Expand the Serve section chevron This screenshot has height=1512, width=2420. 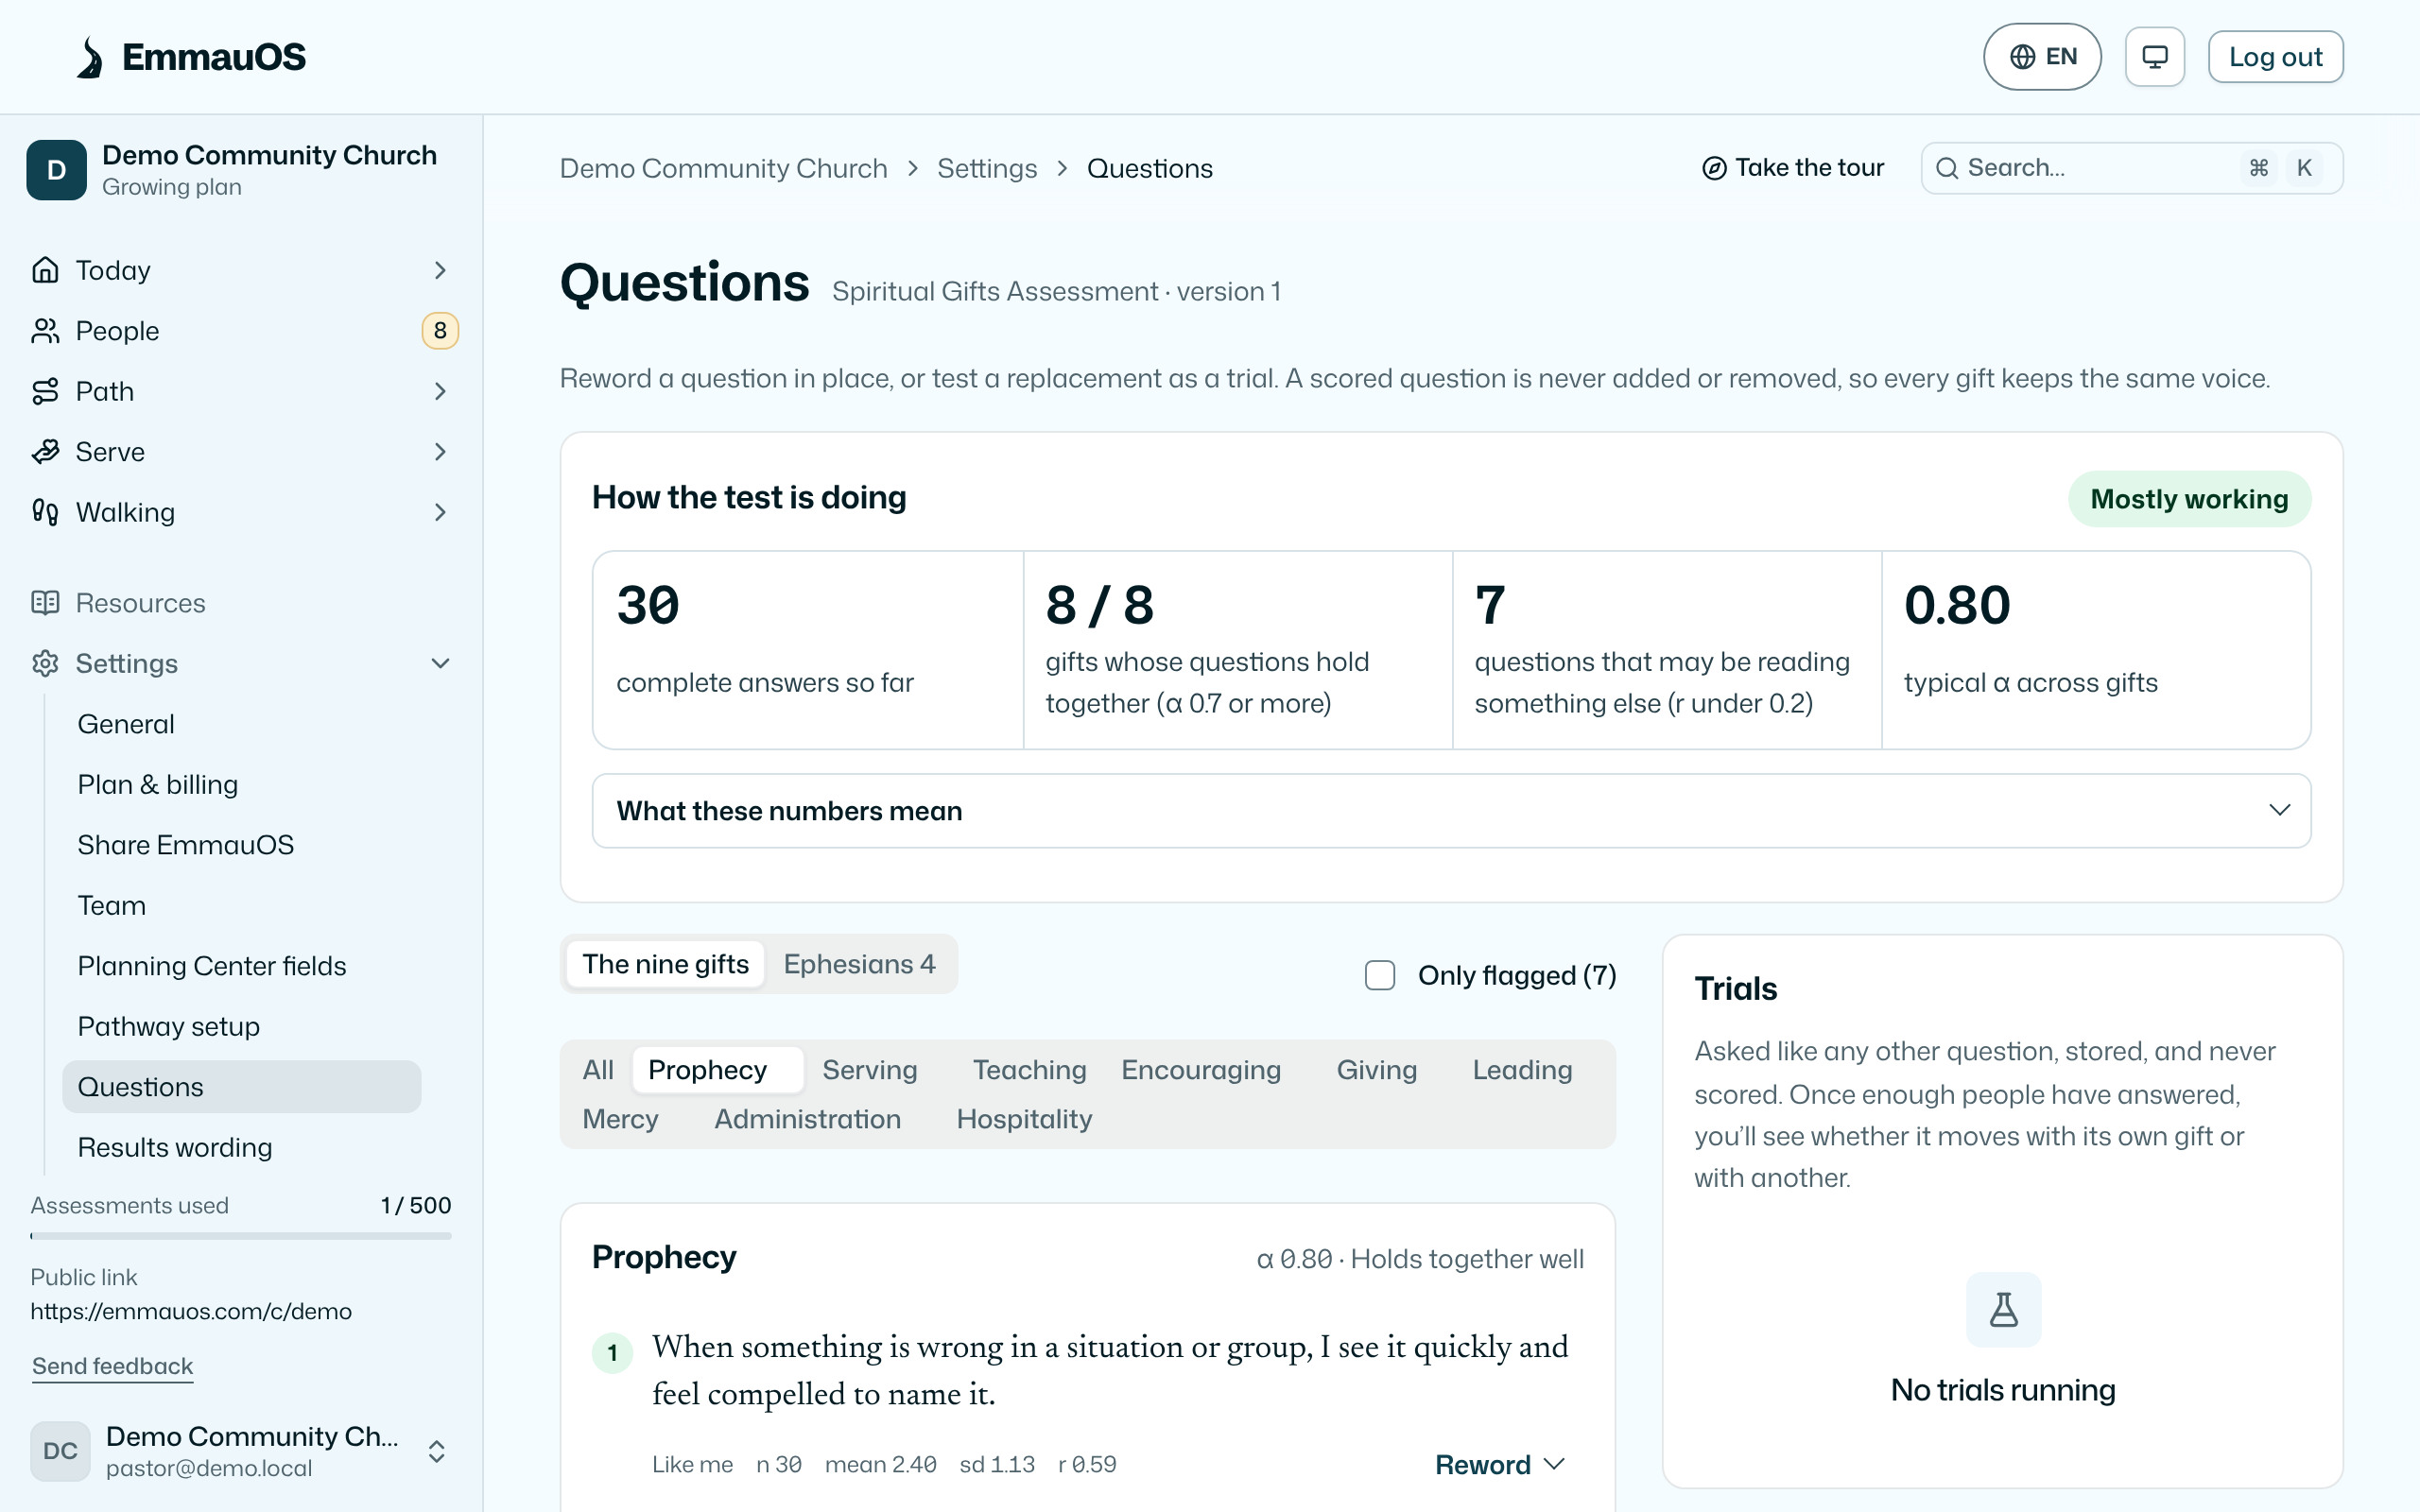[440, 452]
